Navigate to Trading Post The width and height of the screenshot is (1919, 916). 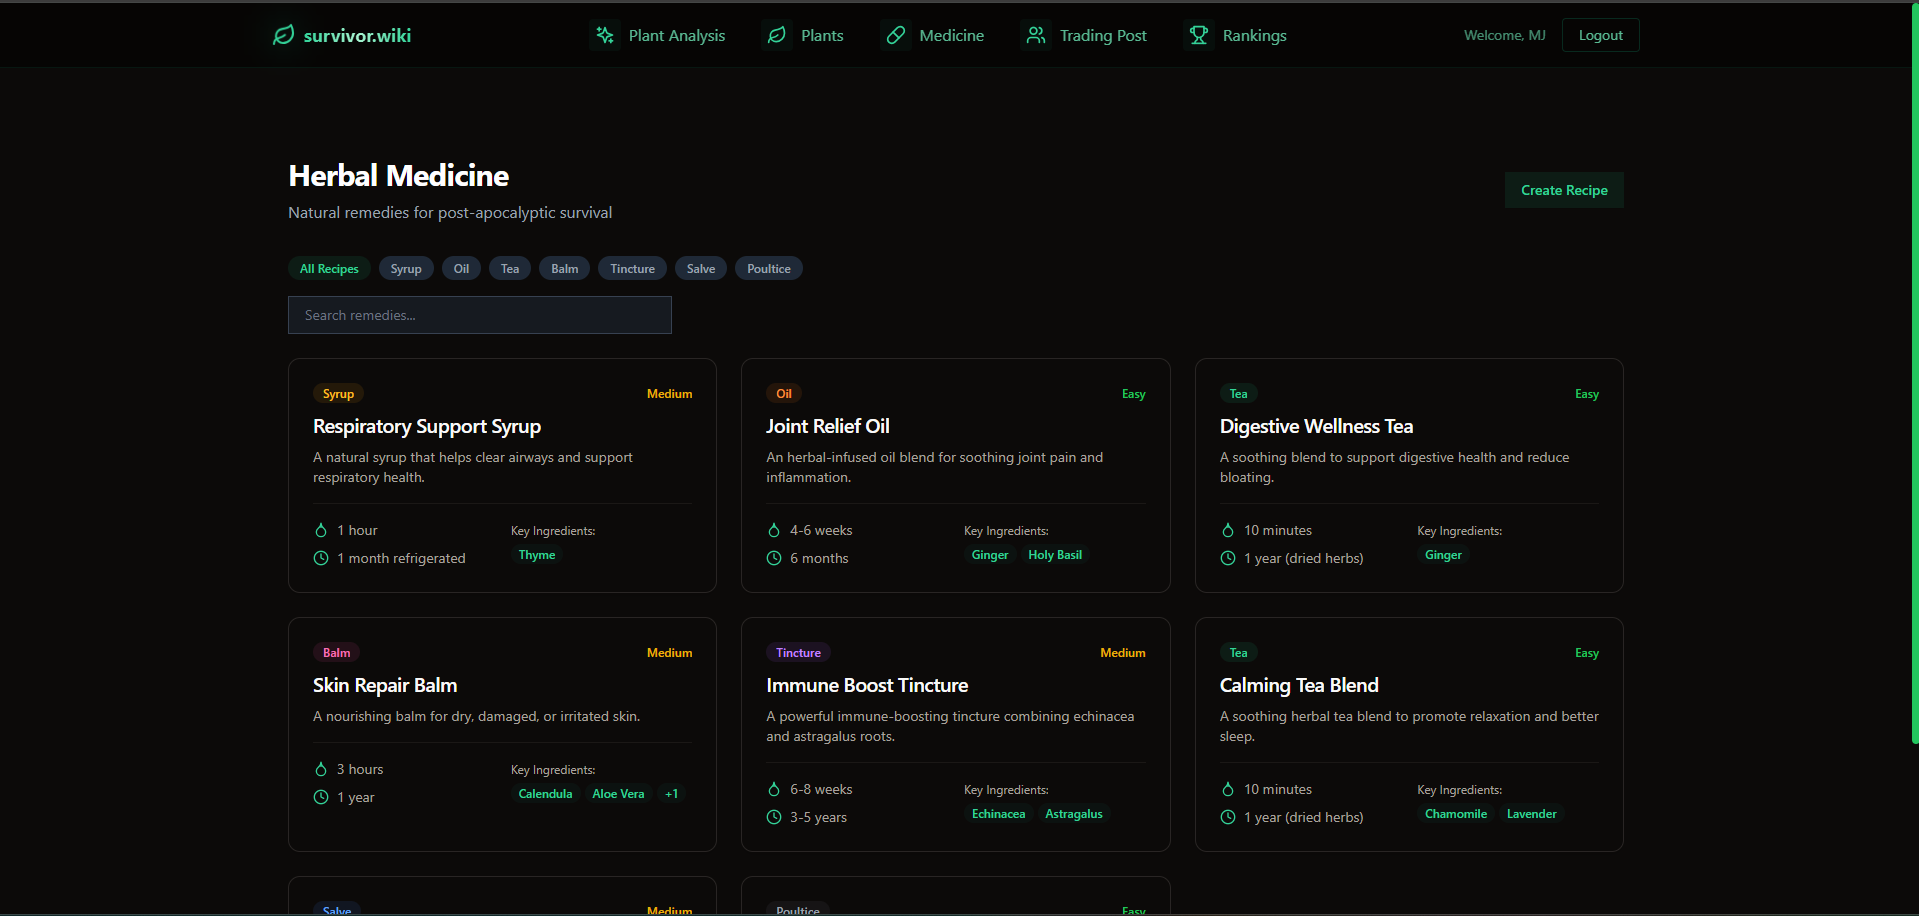pyautogui.click(x=1085, y=35)
